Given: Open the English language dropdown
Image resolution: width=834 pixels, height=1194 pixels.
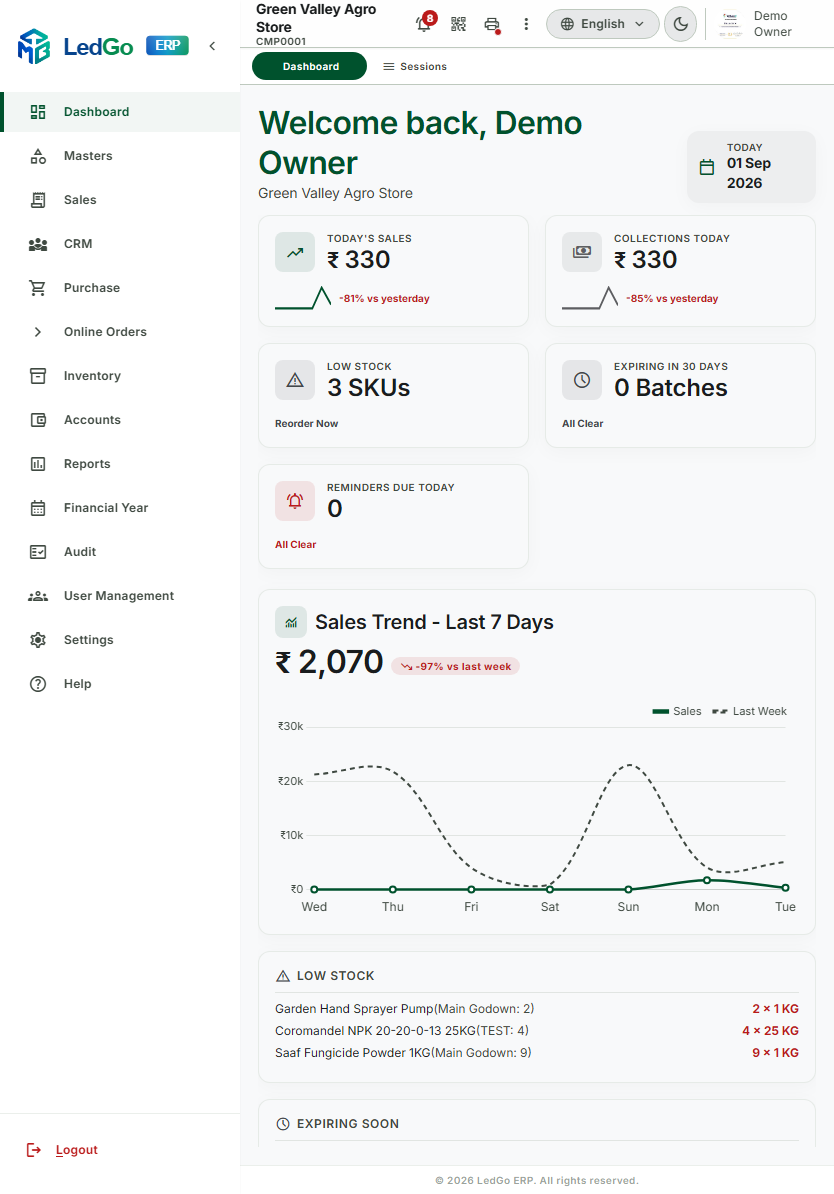Looking at the screenshot, I should (602, 24).
